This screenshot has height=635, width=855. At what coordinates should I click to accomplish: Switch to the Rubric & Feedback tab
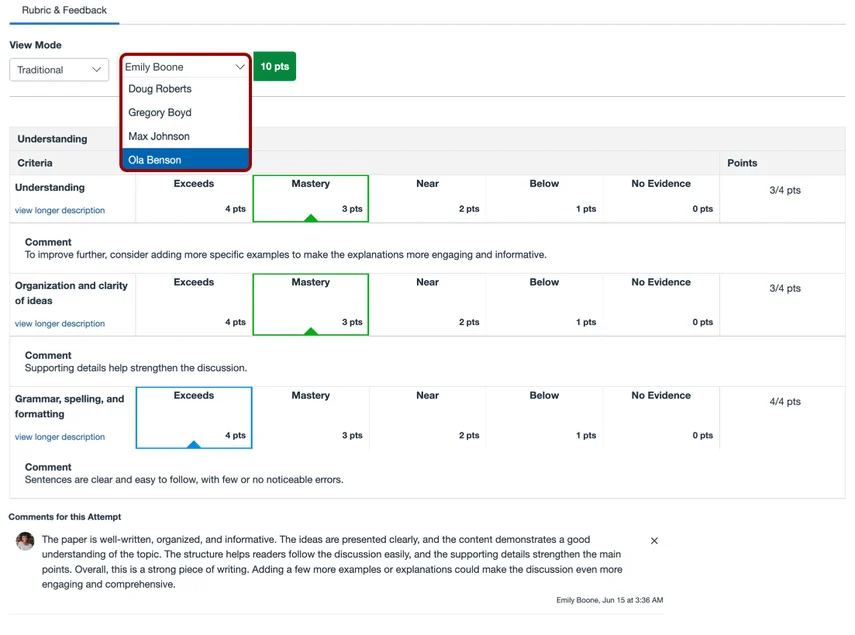[x=64, y=10]
